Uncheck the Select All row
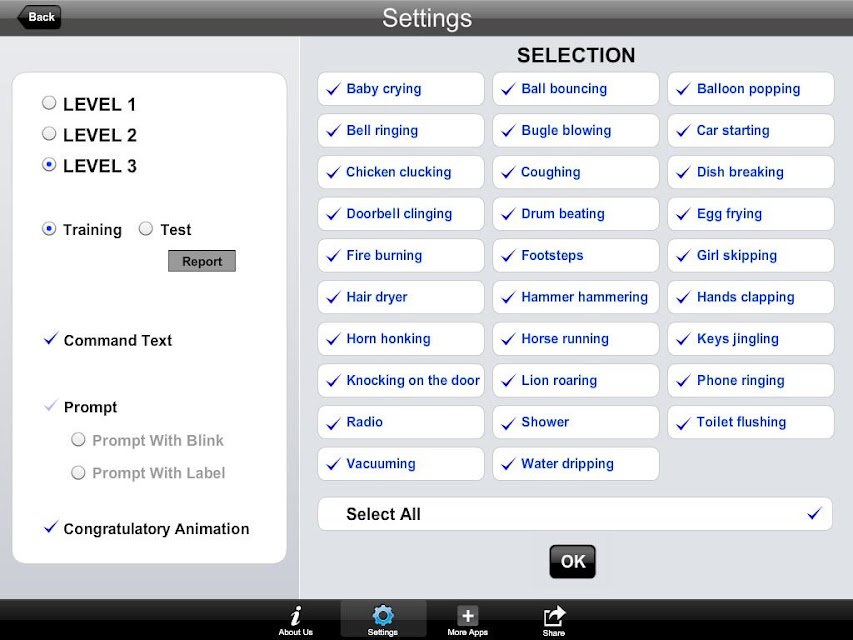The height and width of the screenshot is (640, 853). 575,514
